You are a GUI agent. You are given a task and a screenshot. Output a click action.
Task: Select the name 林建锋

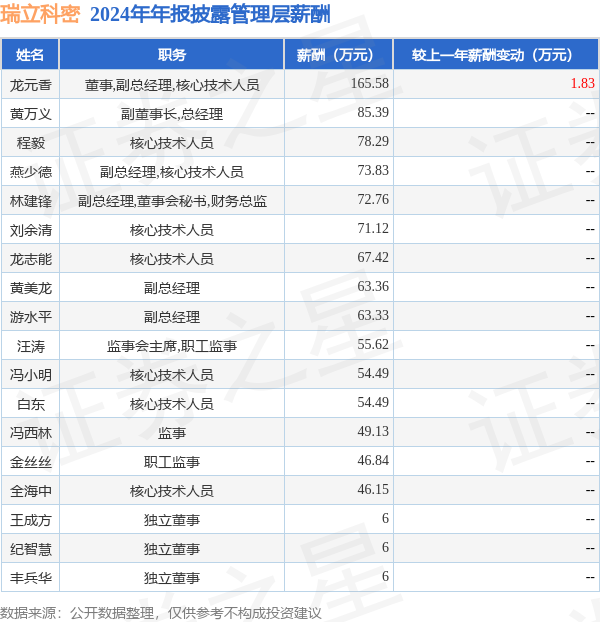coord(31,201)
